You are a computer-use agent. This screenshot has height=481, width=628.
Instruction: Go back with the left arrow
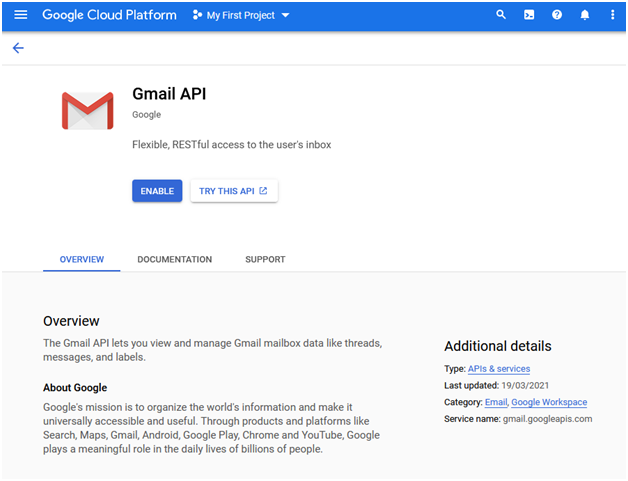(x=18, y=48)
